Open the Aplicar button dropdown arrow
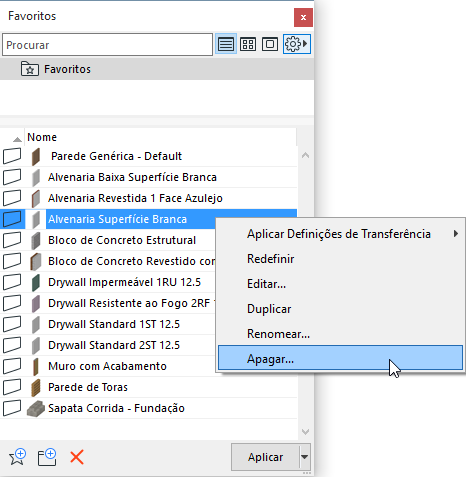This screenshot has width=466, height=477. pos(305,457)
